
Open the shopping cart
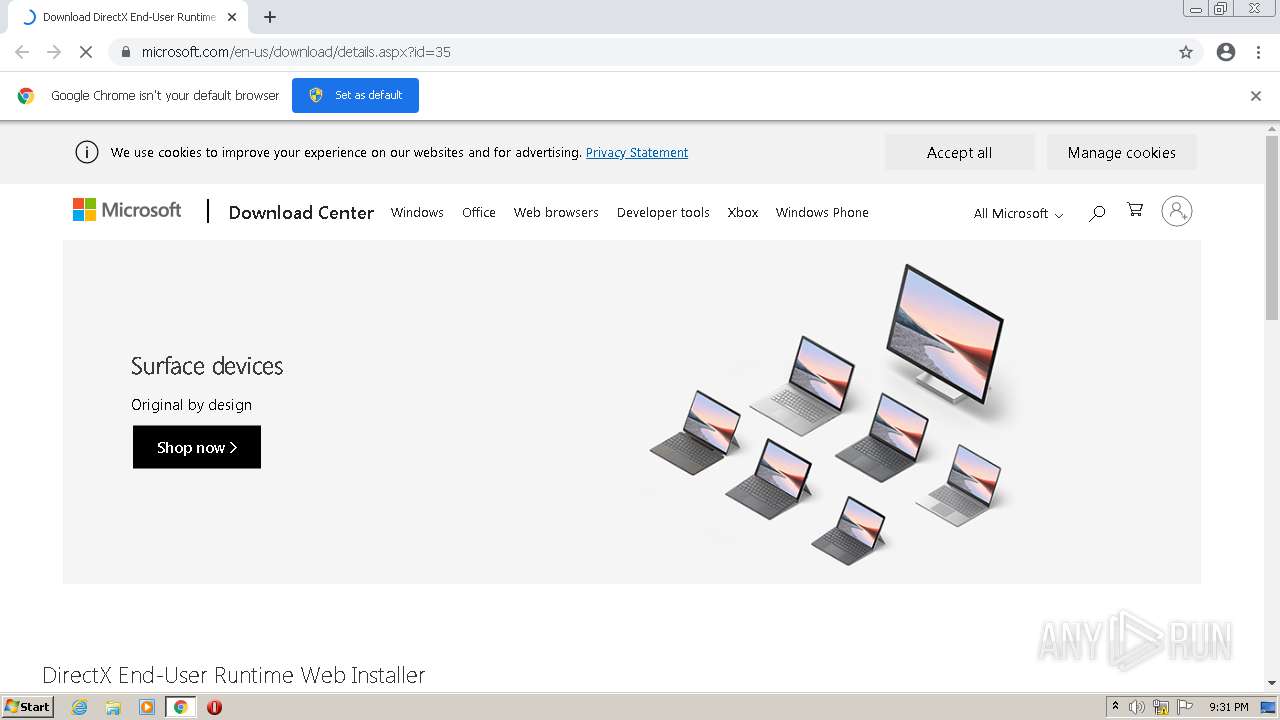[x=1135, y=210]
